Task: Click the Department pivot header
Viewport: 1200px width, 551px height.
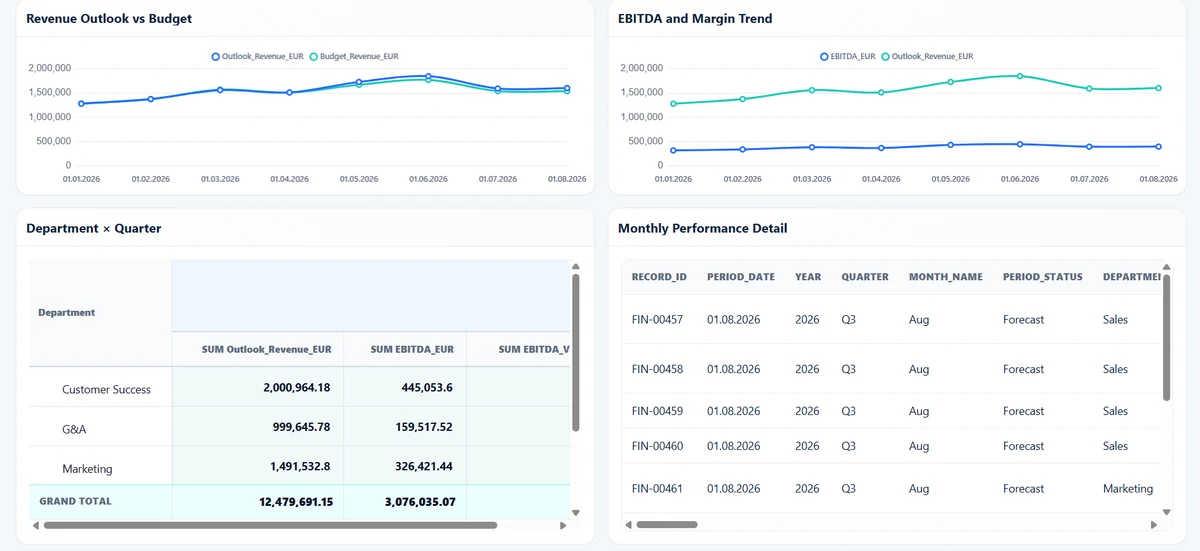Action: point(66,313)
